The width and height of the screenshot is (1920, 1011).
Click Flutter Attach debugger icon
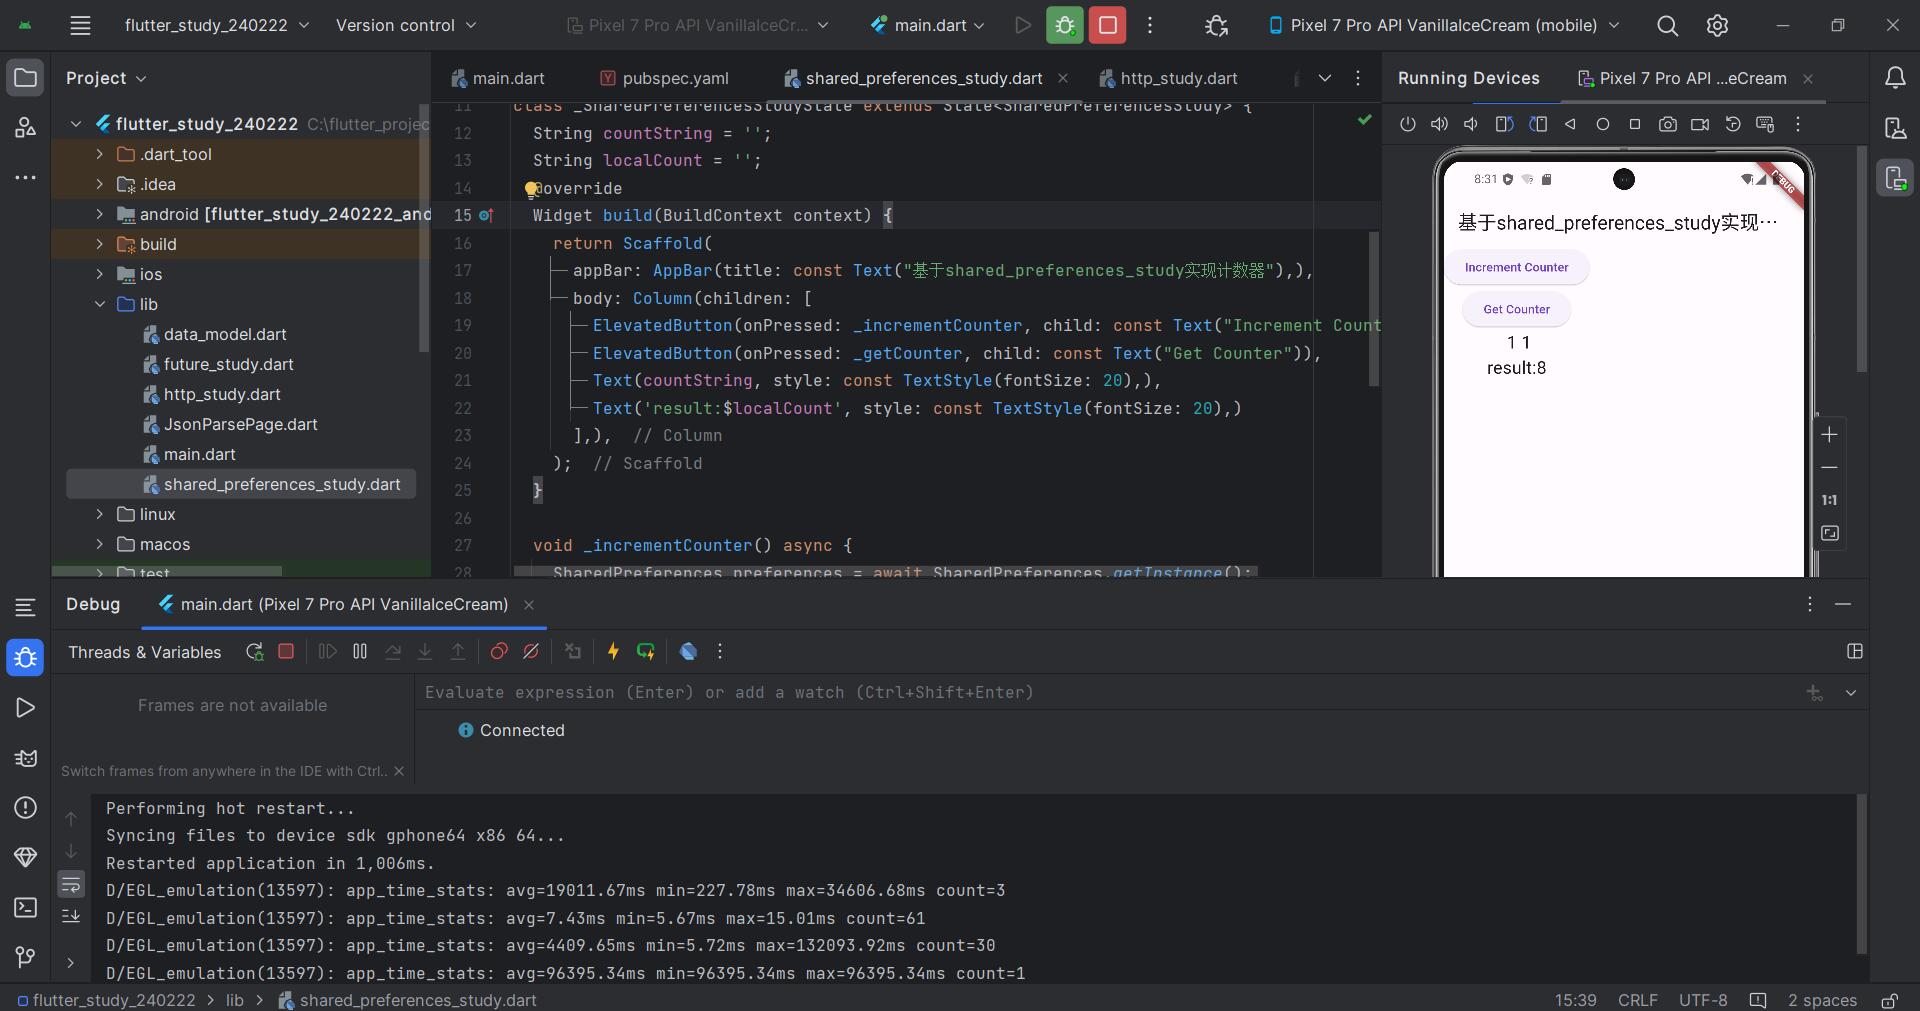point(1216,25)
